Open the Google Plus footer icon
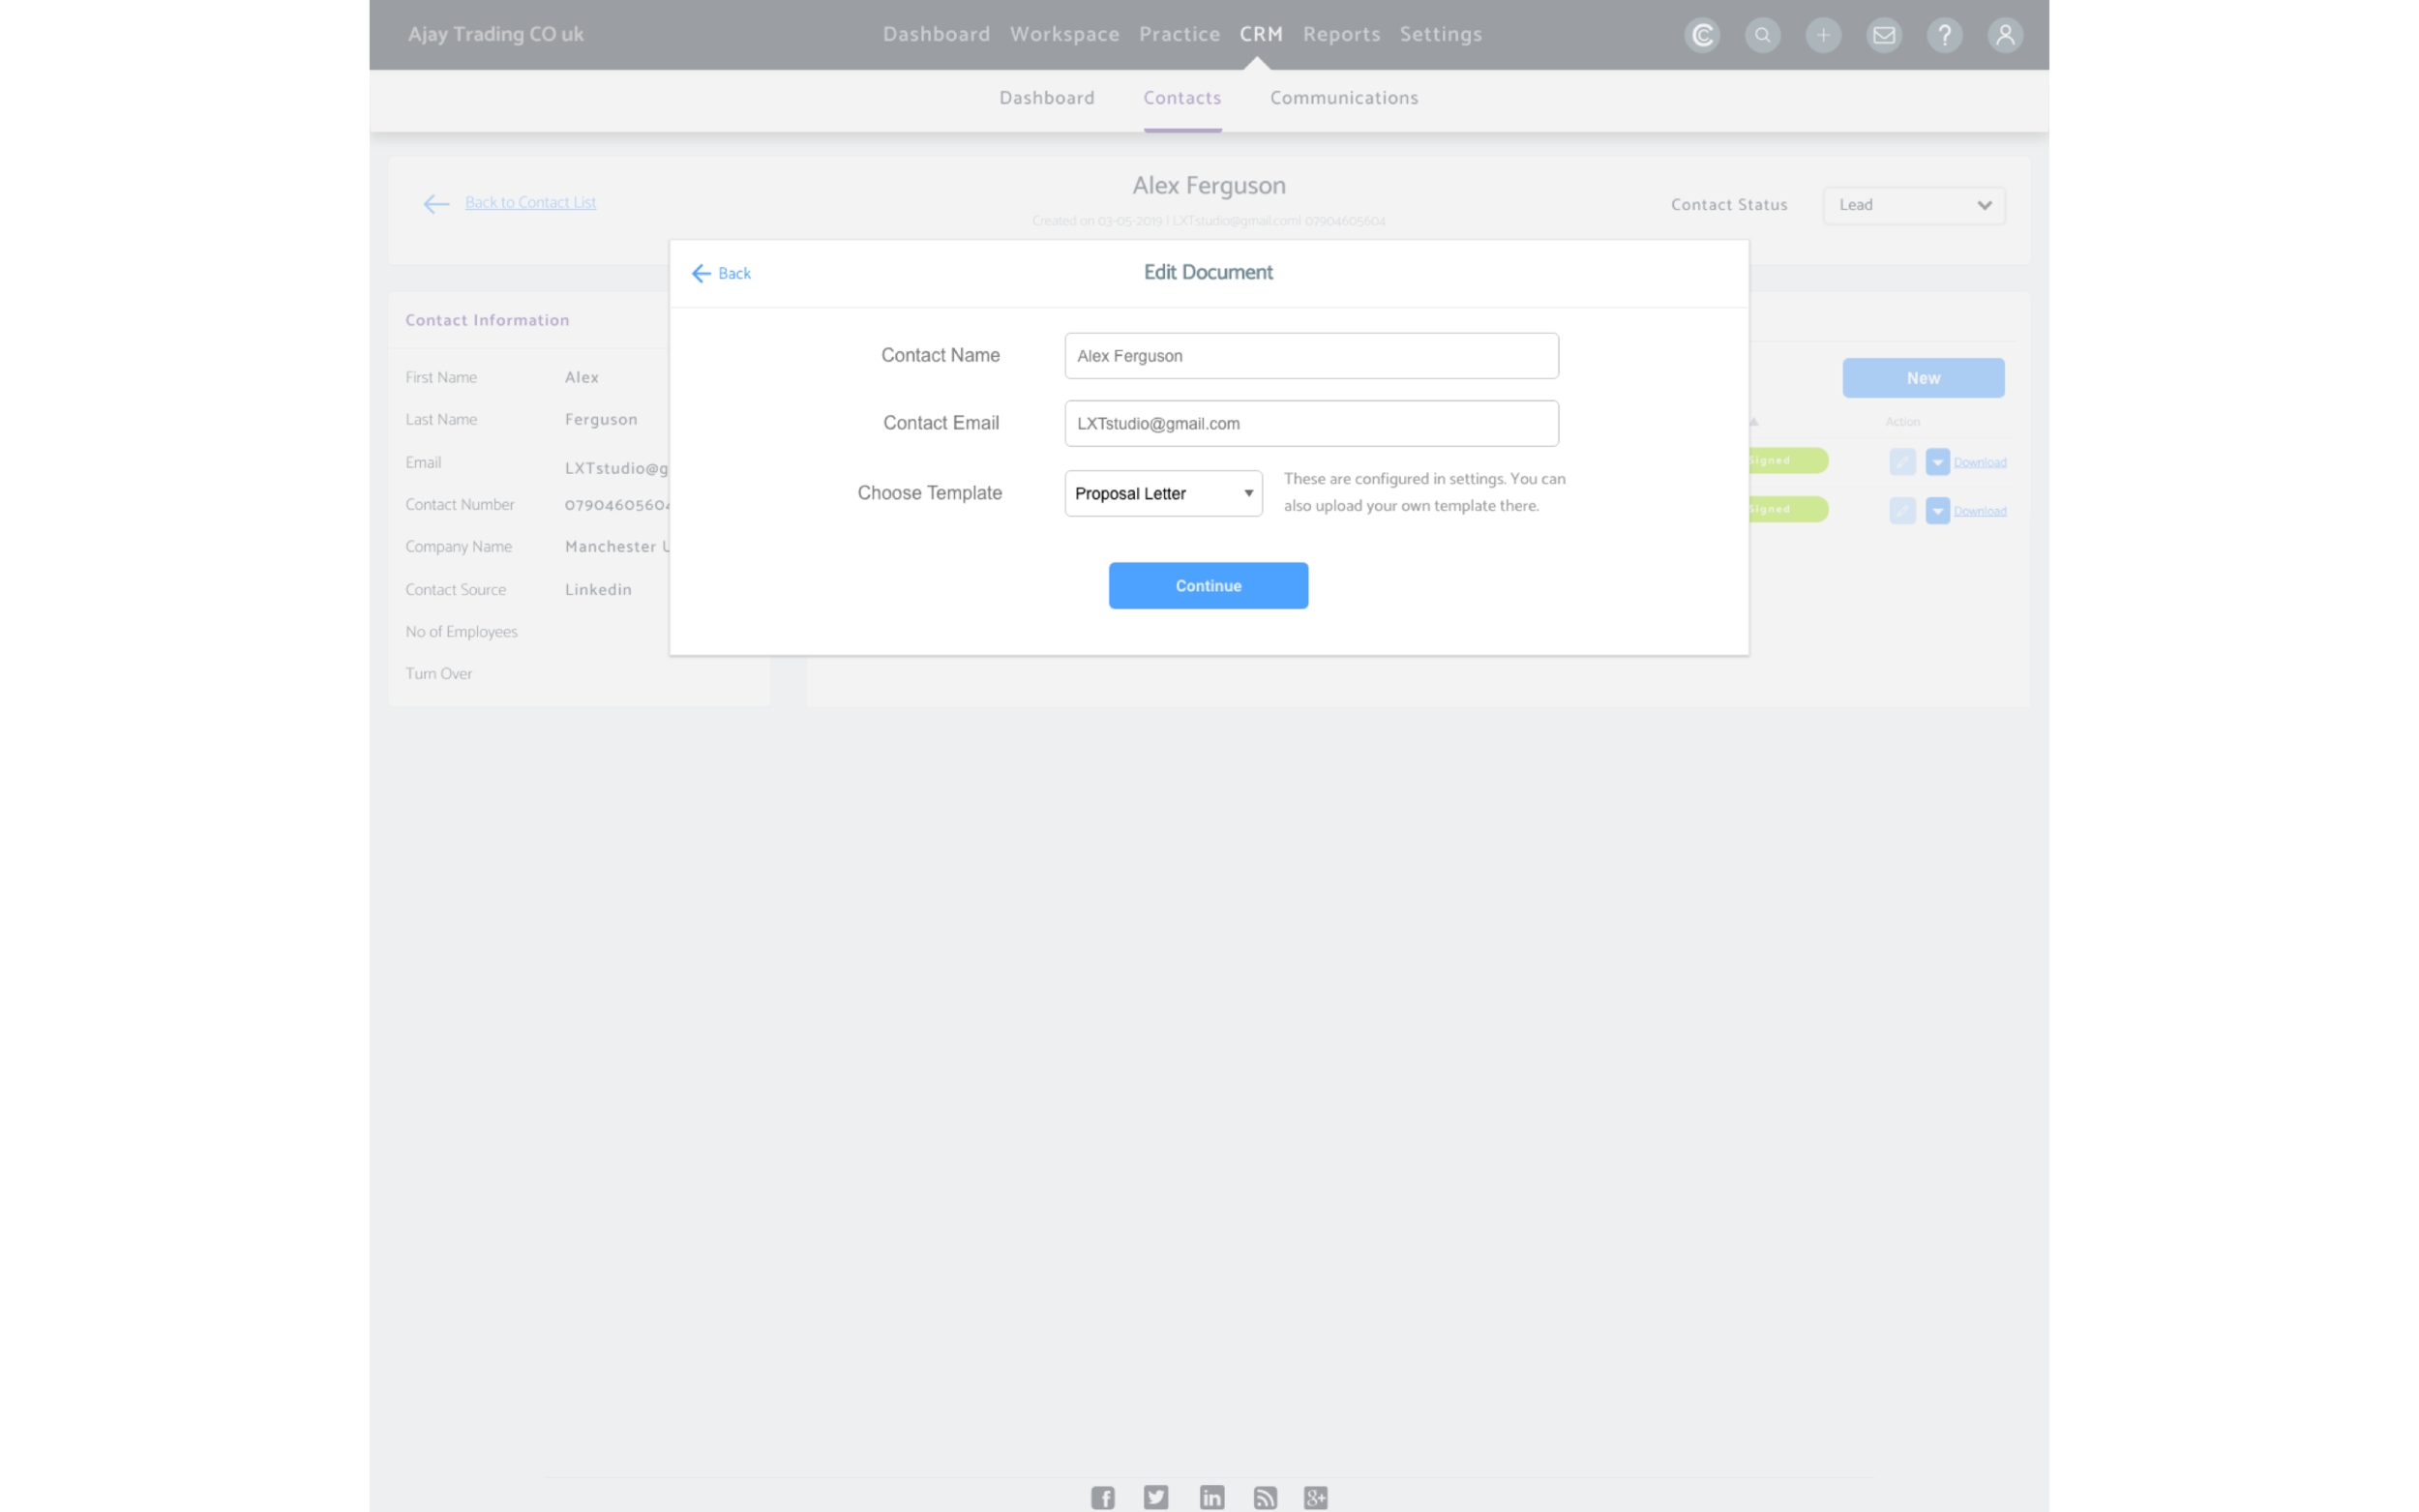2419x1512 pixels. 1316,1497
